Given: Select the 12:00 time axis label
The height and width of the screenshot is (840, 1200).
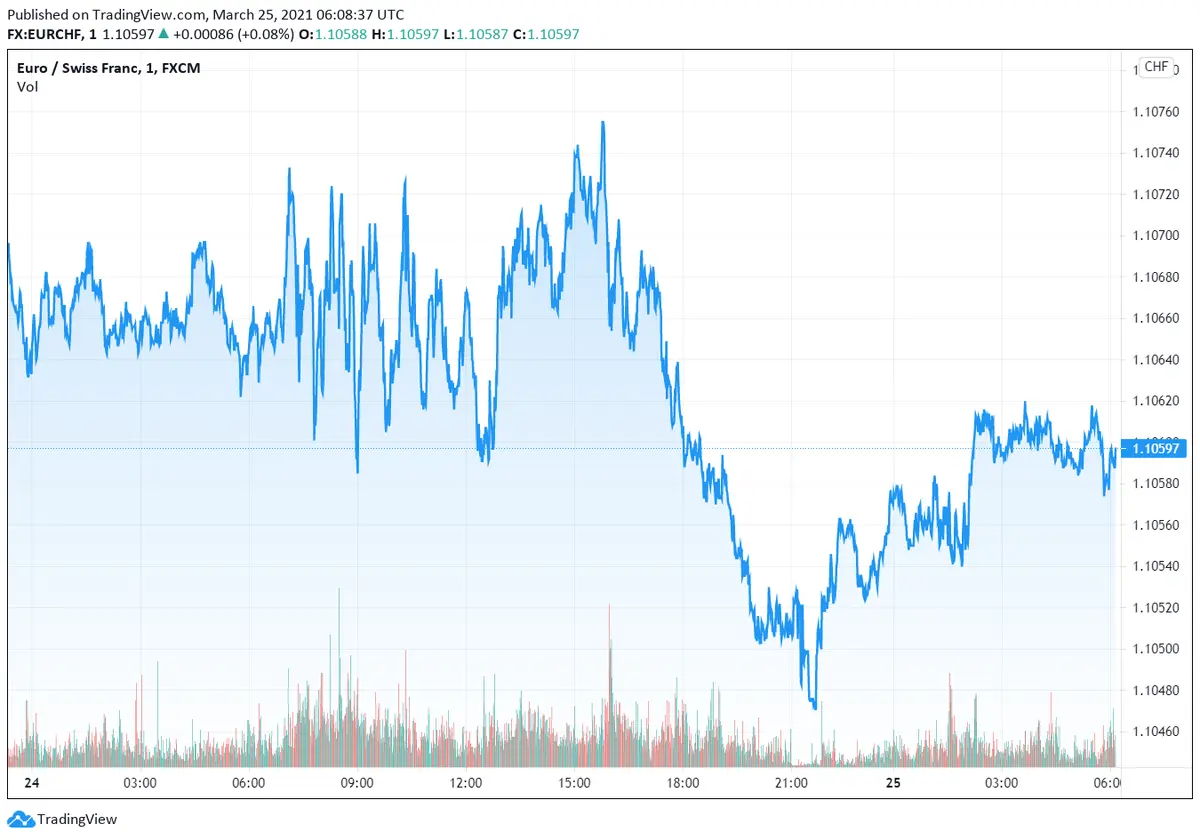Looking at the screenshot, I should coord(466,783).
